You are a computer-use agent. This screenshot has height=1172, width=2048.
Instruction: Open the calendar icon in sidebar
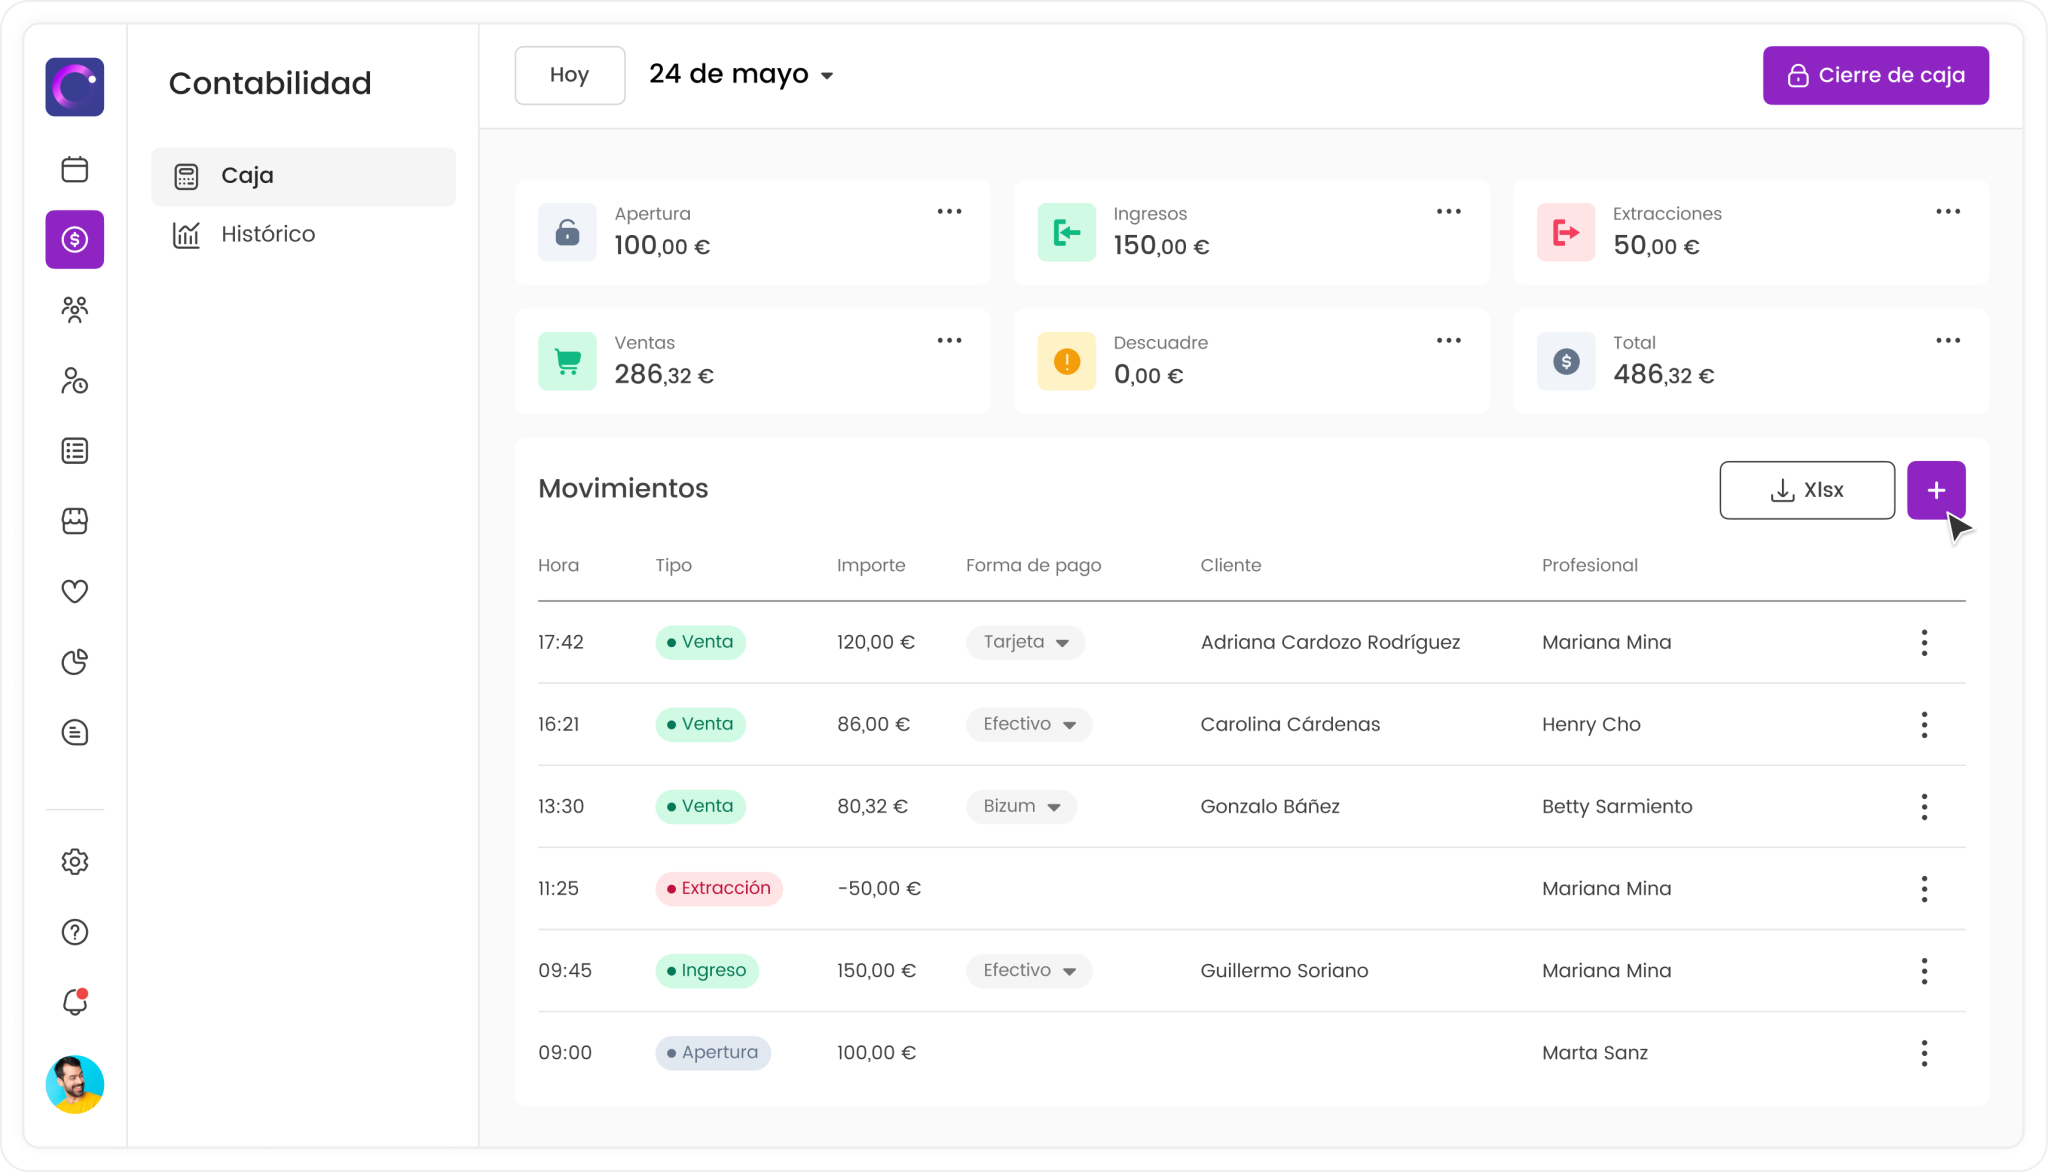[75, 169]
